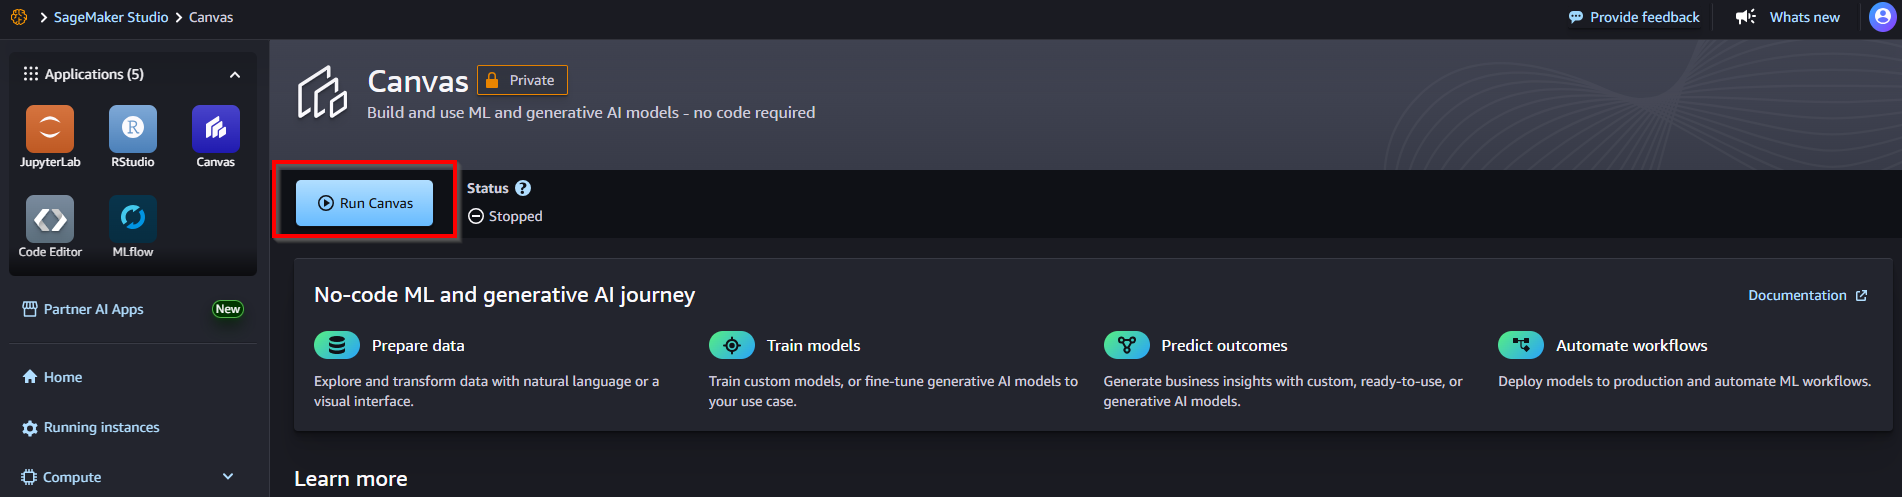The width and height of the screenshot is (1902, 497).
Task: Open Partner AI Apps in sidebar
Action: (93, 309)
